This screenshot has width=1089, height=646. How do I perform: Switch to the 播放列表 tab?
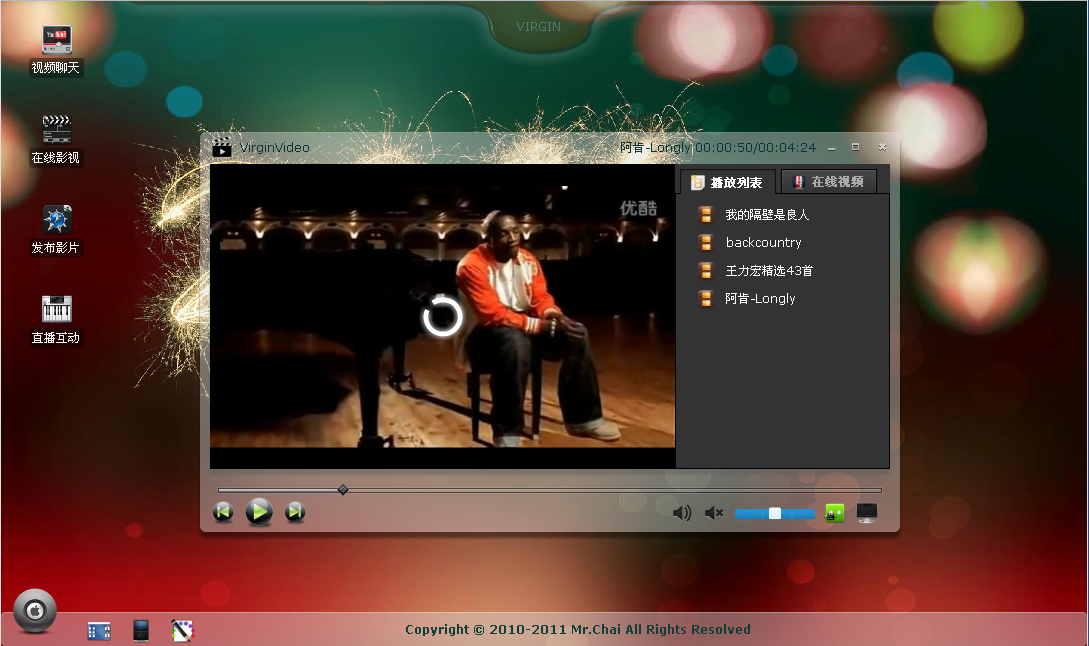click(x=726, y=183)
